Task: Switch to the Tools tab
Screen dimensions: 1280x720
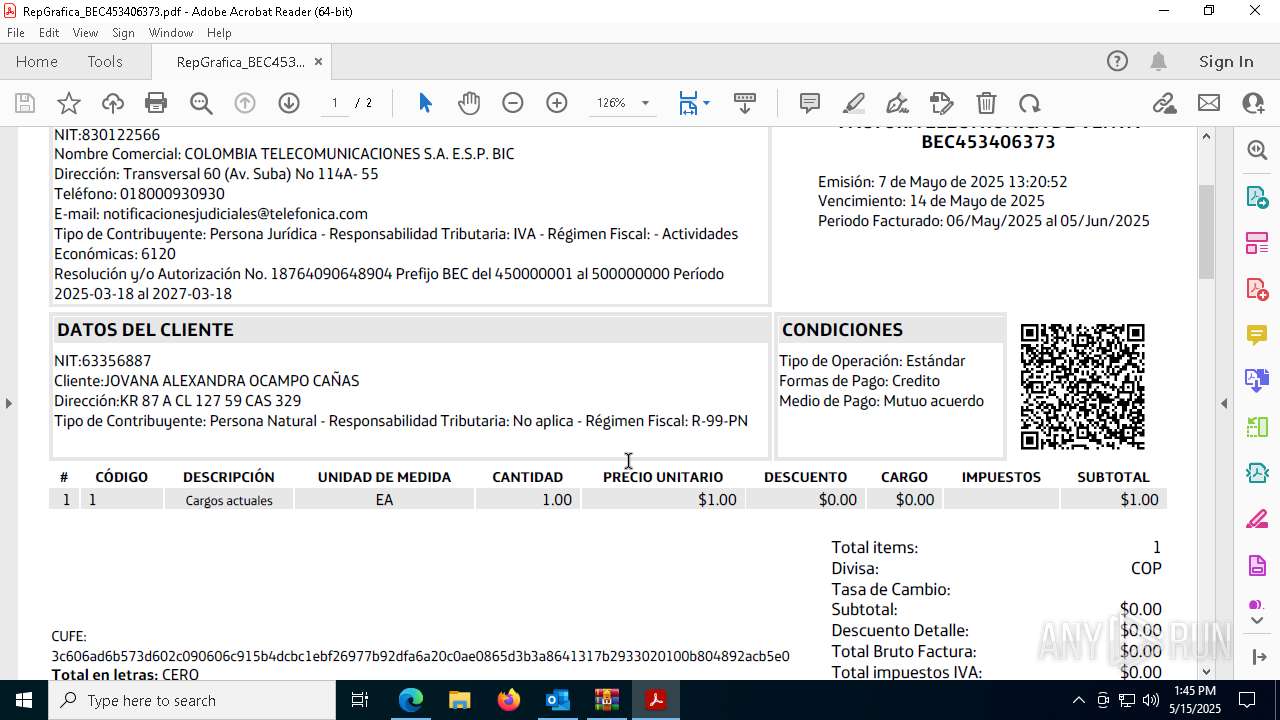Action: pyautogui.click(x=105, y=62)
